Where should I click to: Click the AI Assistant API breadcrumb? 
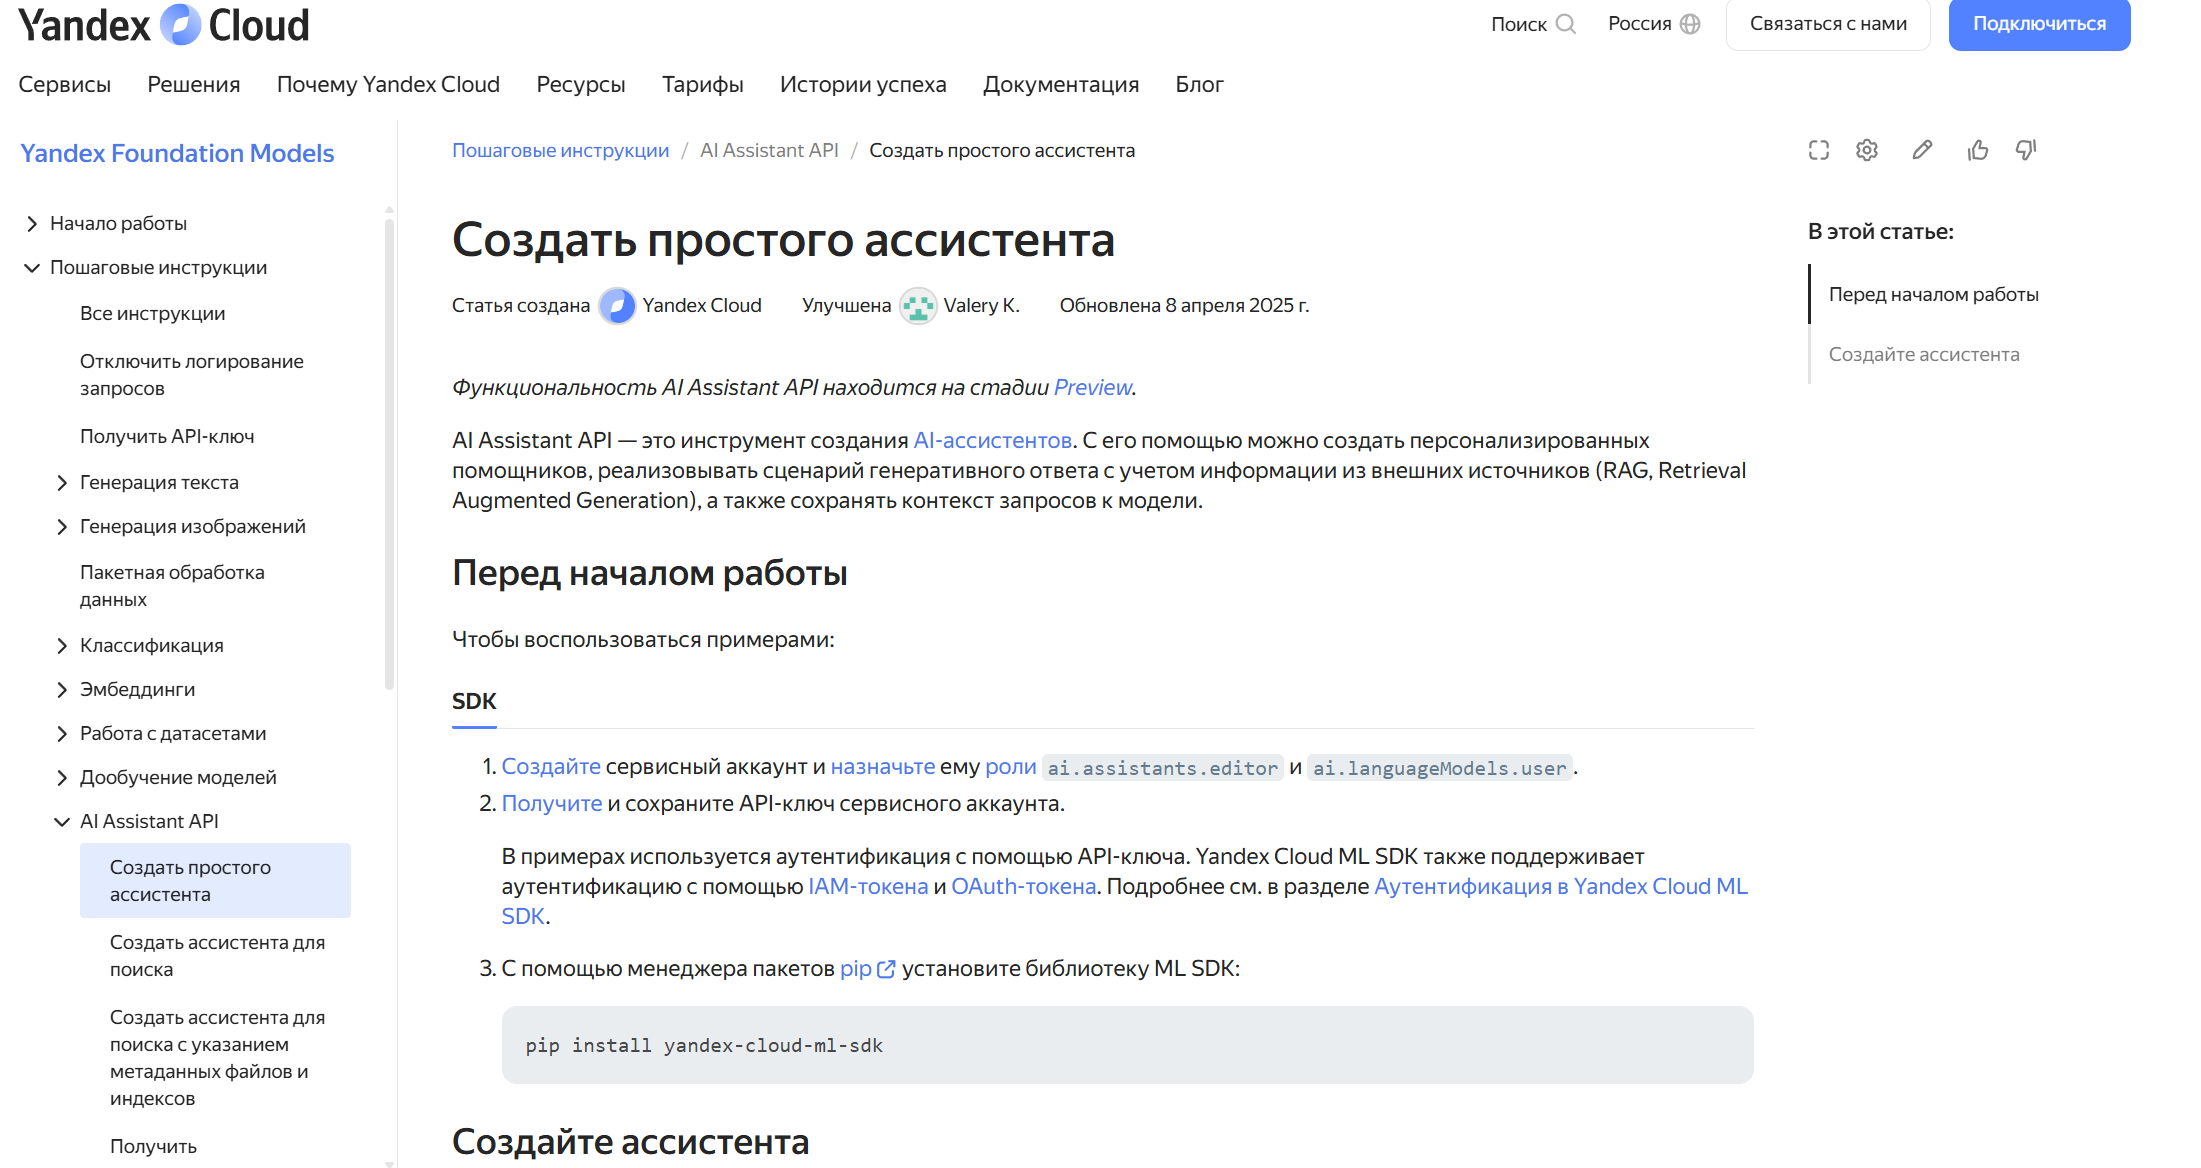click(769, 150)
